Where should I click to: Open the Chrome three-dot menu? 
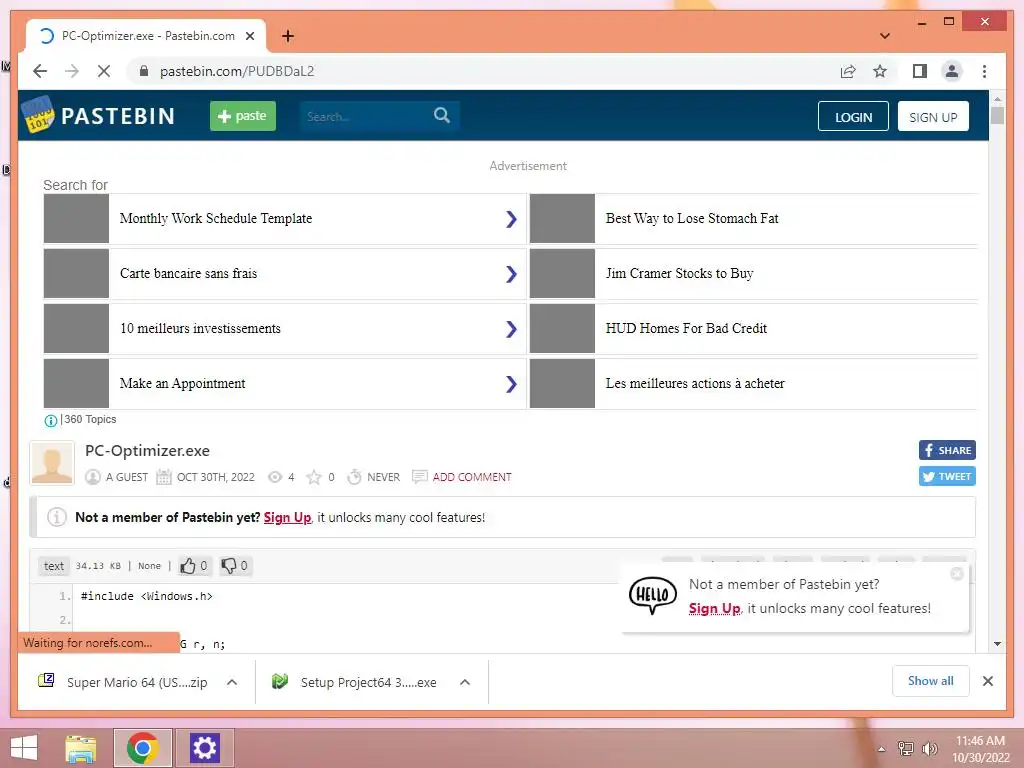click(984, 71)
